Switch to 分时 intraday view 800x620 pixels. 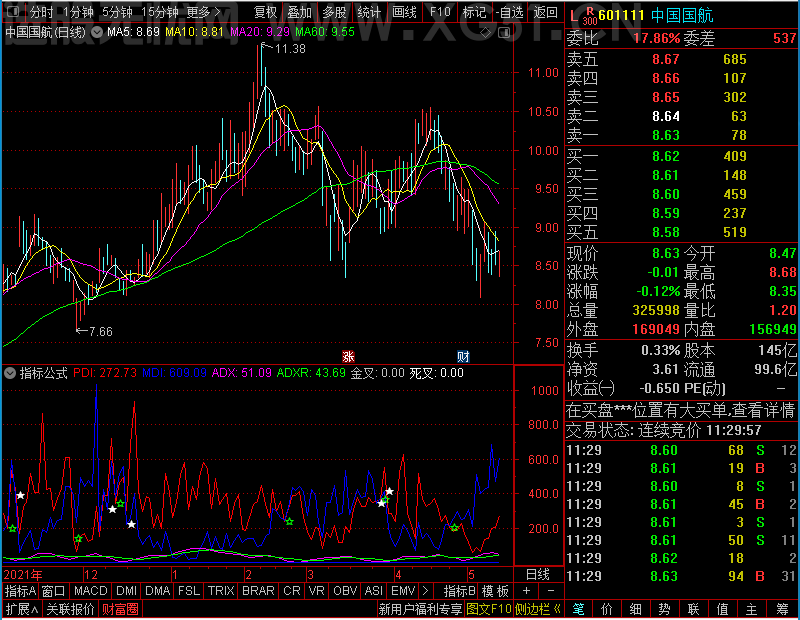pos(41,12)
